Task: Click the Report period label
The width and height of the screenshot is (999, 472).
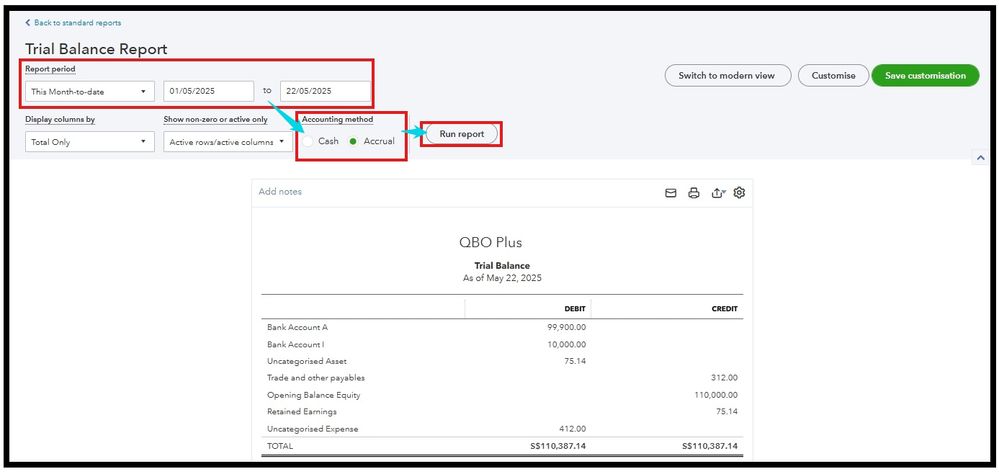Action: pyautogui.click(x=50, y=69)
